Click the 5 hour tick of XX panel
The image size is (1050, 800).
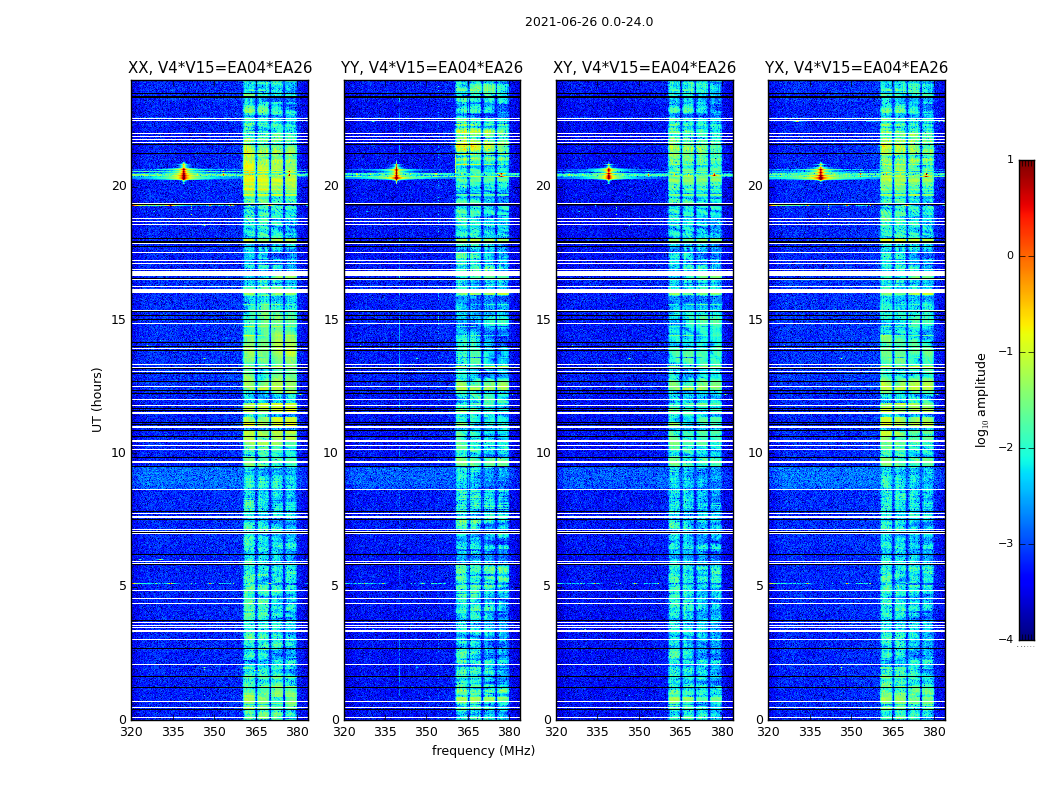(x=122, y=586)
